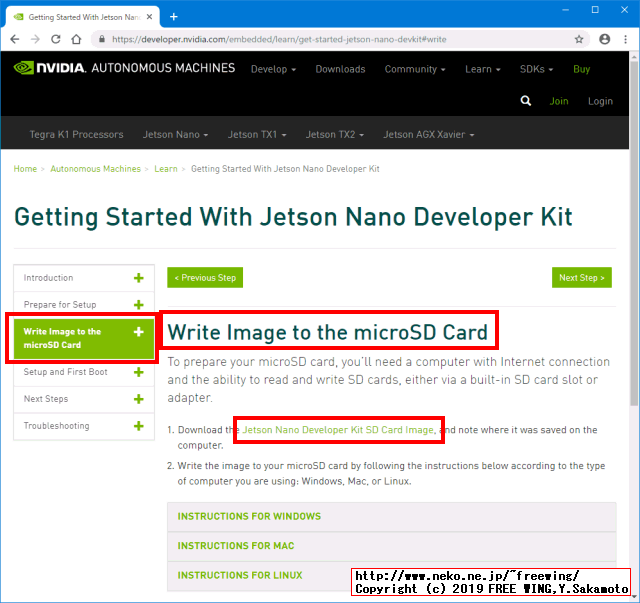The height and width of the screenshot is (603, 640).
Task: Click the Next Step button
Action: (582, 278)
